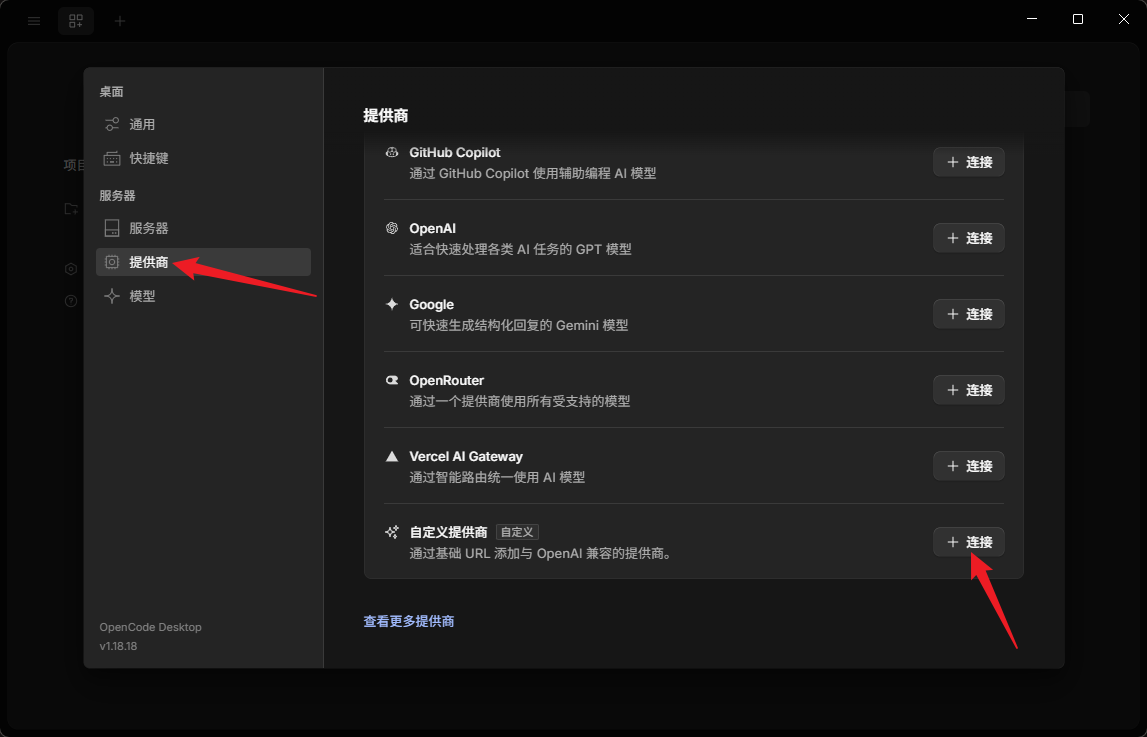Click the OpenAI logo icon
The width and height of the screenshot is (1147, 737).
(392, 228)
